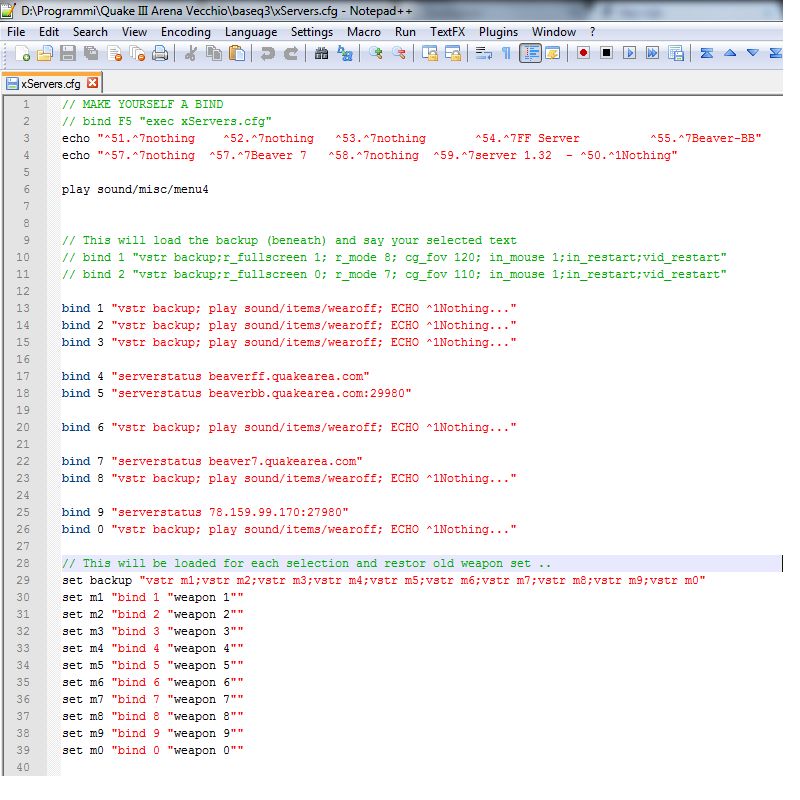Click the Close document toolbar icon

click(x=114, y=53)
